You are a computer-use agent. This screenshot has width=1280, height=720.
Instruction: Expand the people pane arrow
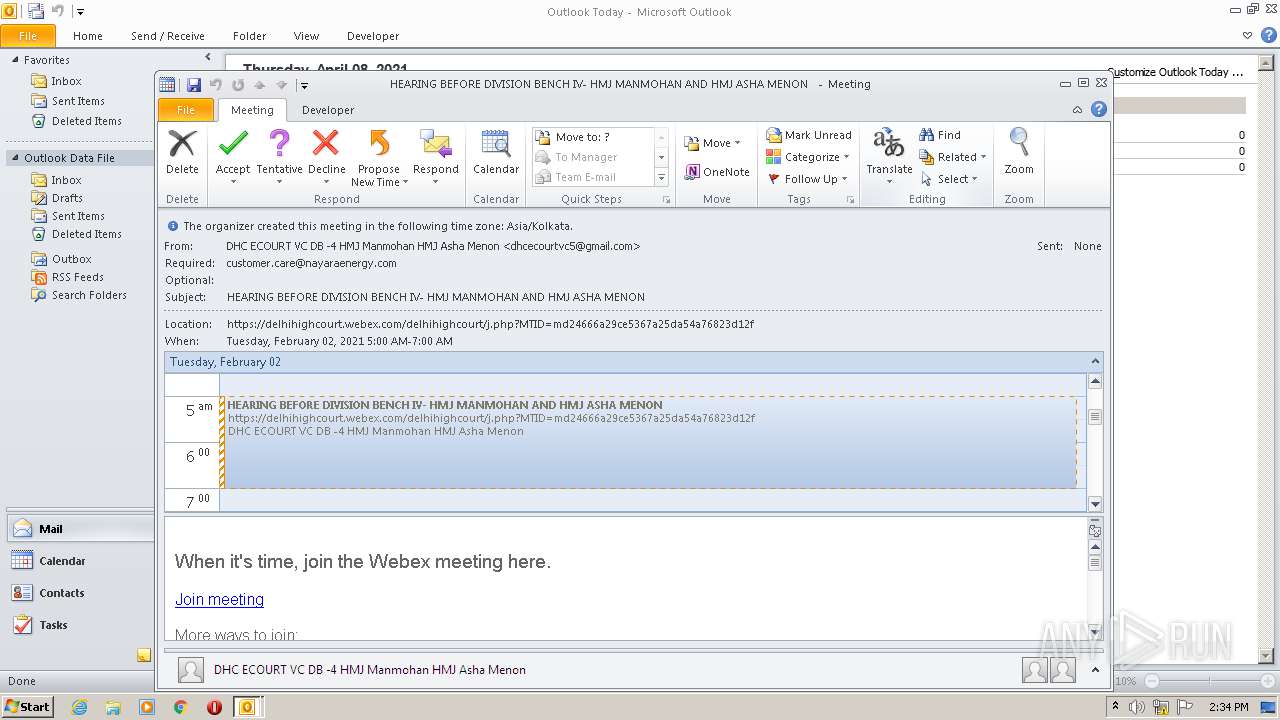pyautogui.click(x=1095, y=670)
